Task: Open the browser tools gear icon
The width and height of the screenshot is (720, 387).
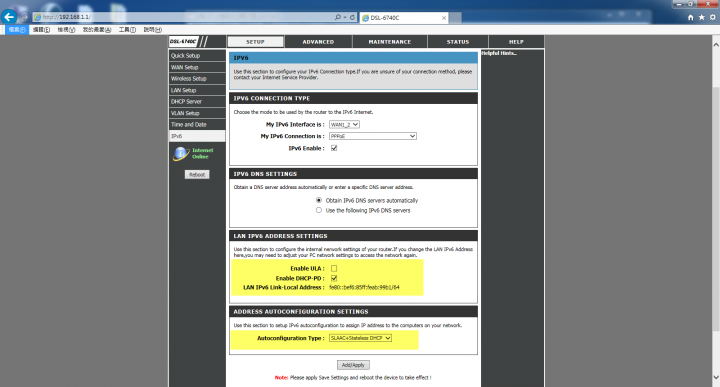Action: click(713, 17)
